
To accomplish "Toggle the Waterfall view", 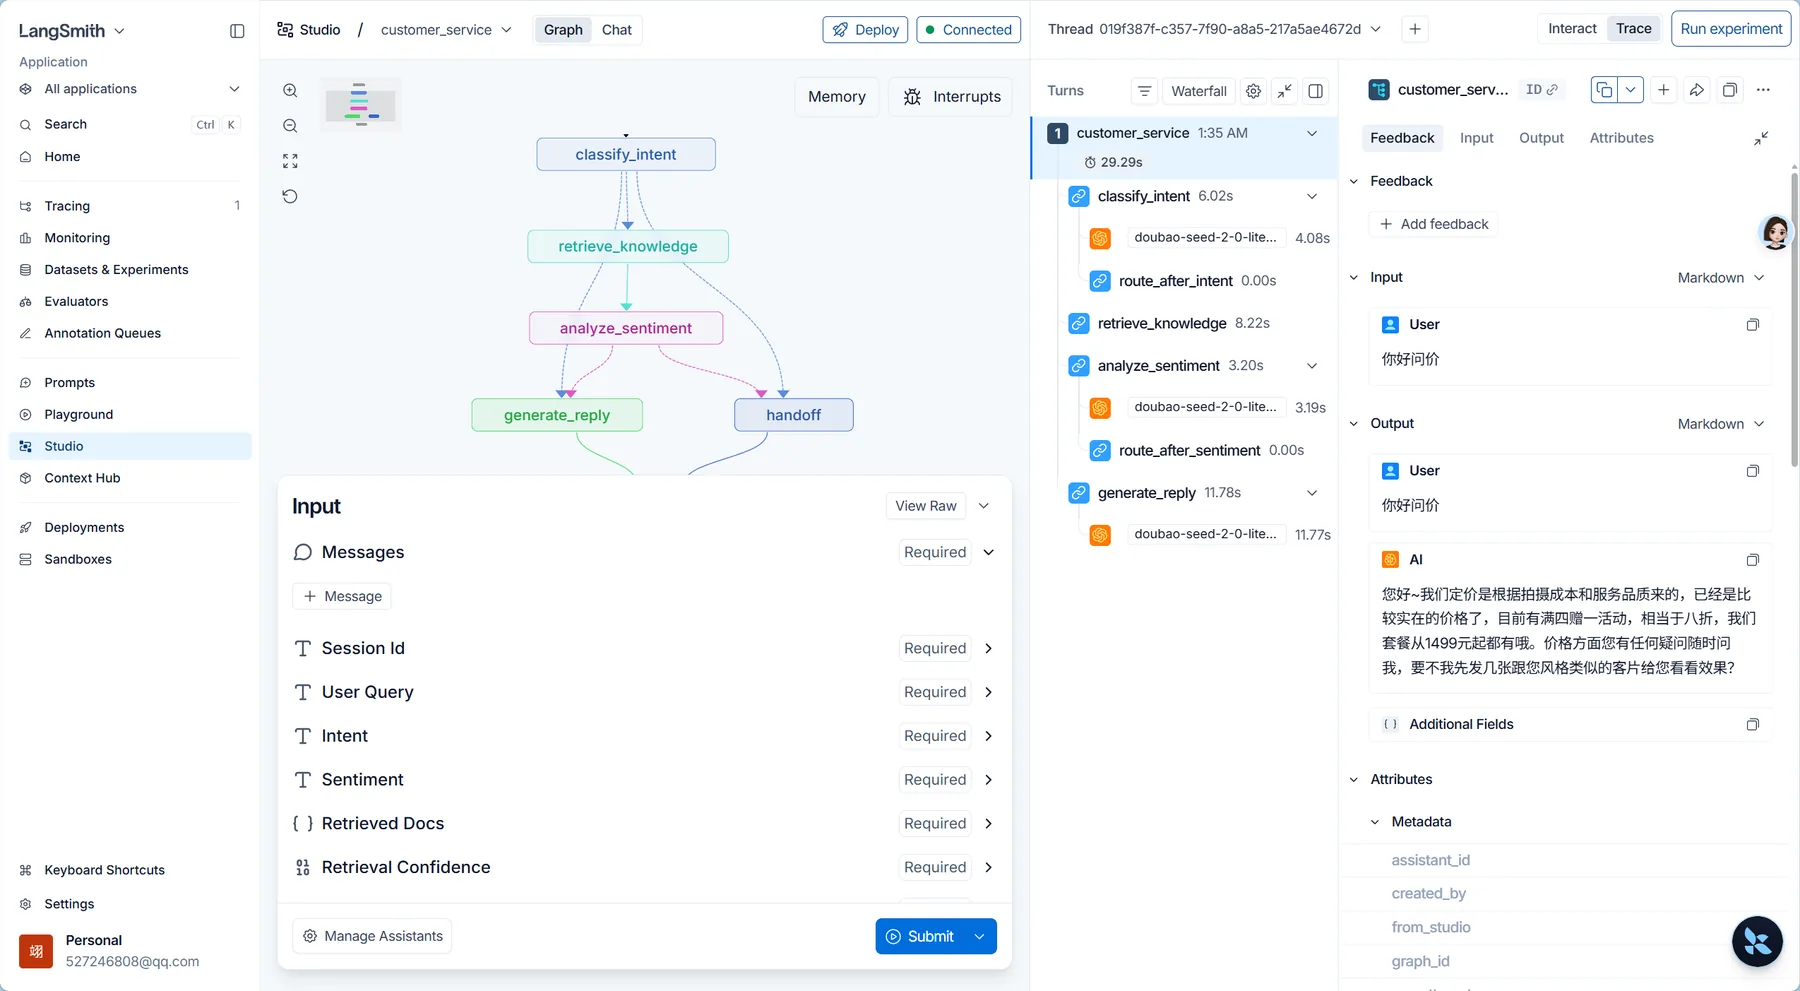I will pyautogui.click(x=1198, y=91).
